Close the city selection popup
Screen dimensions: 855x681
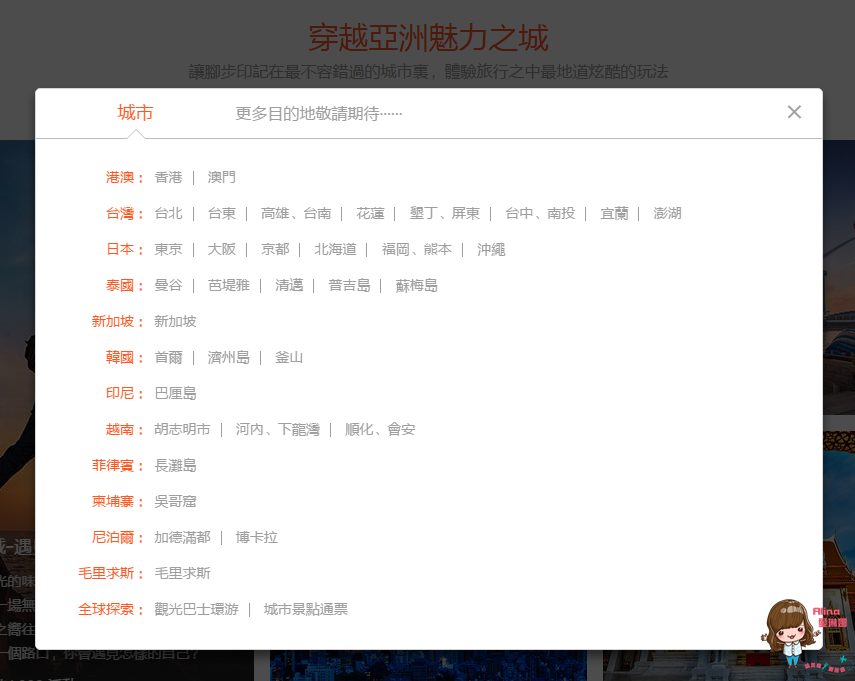(x=794, y=112)
